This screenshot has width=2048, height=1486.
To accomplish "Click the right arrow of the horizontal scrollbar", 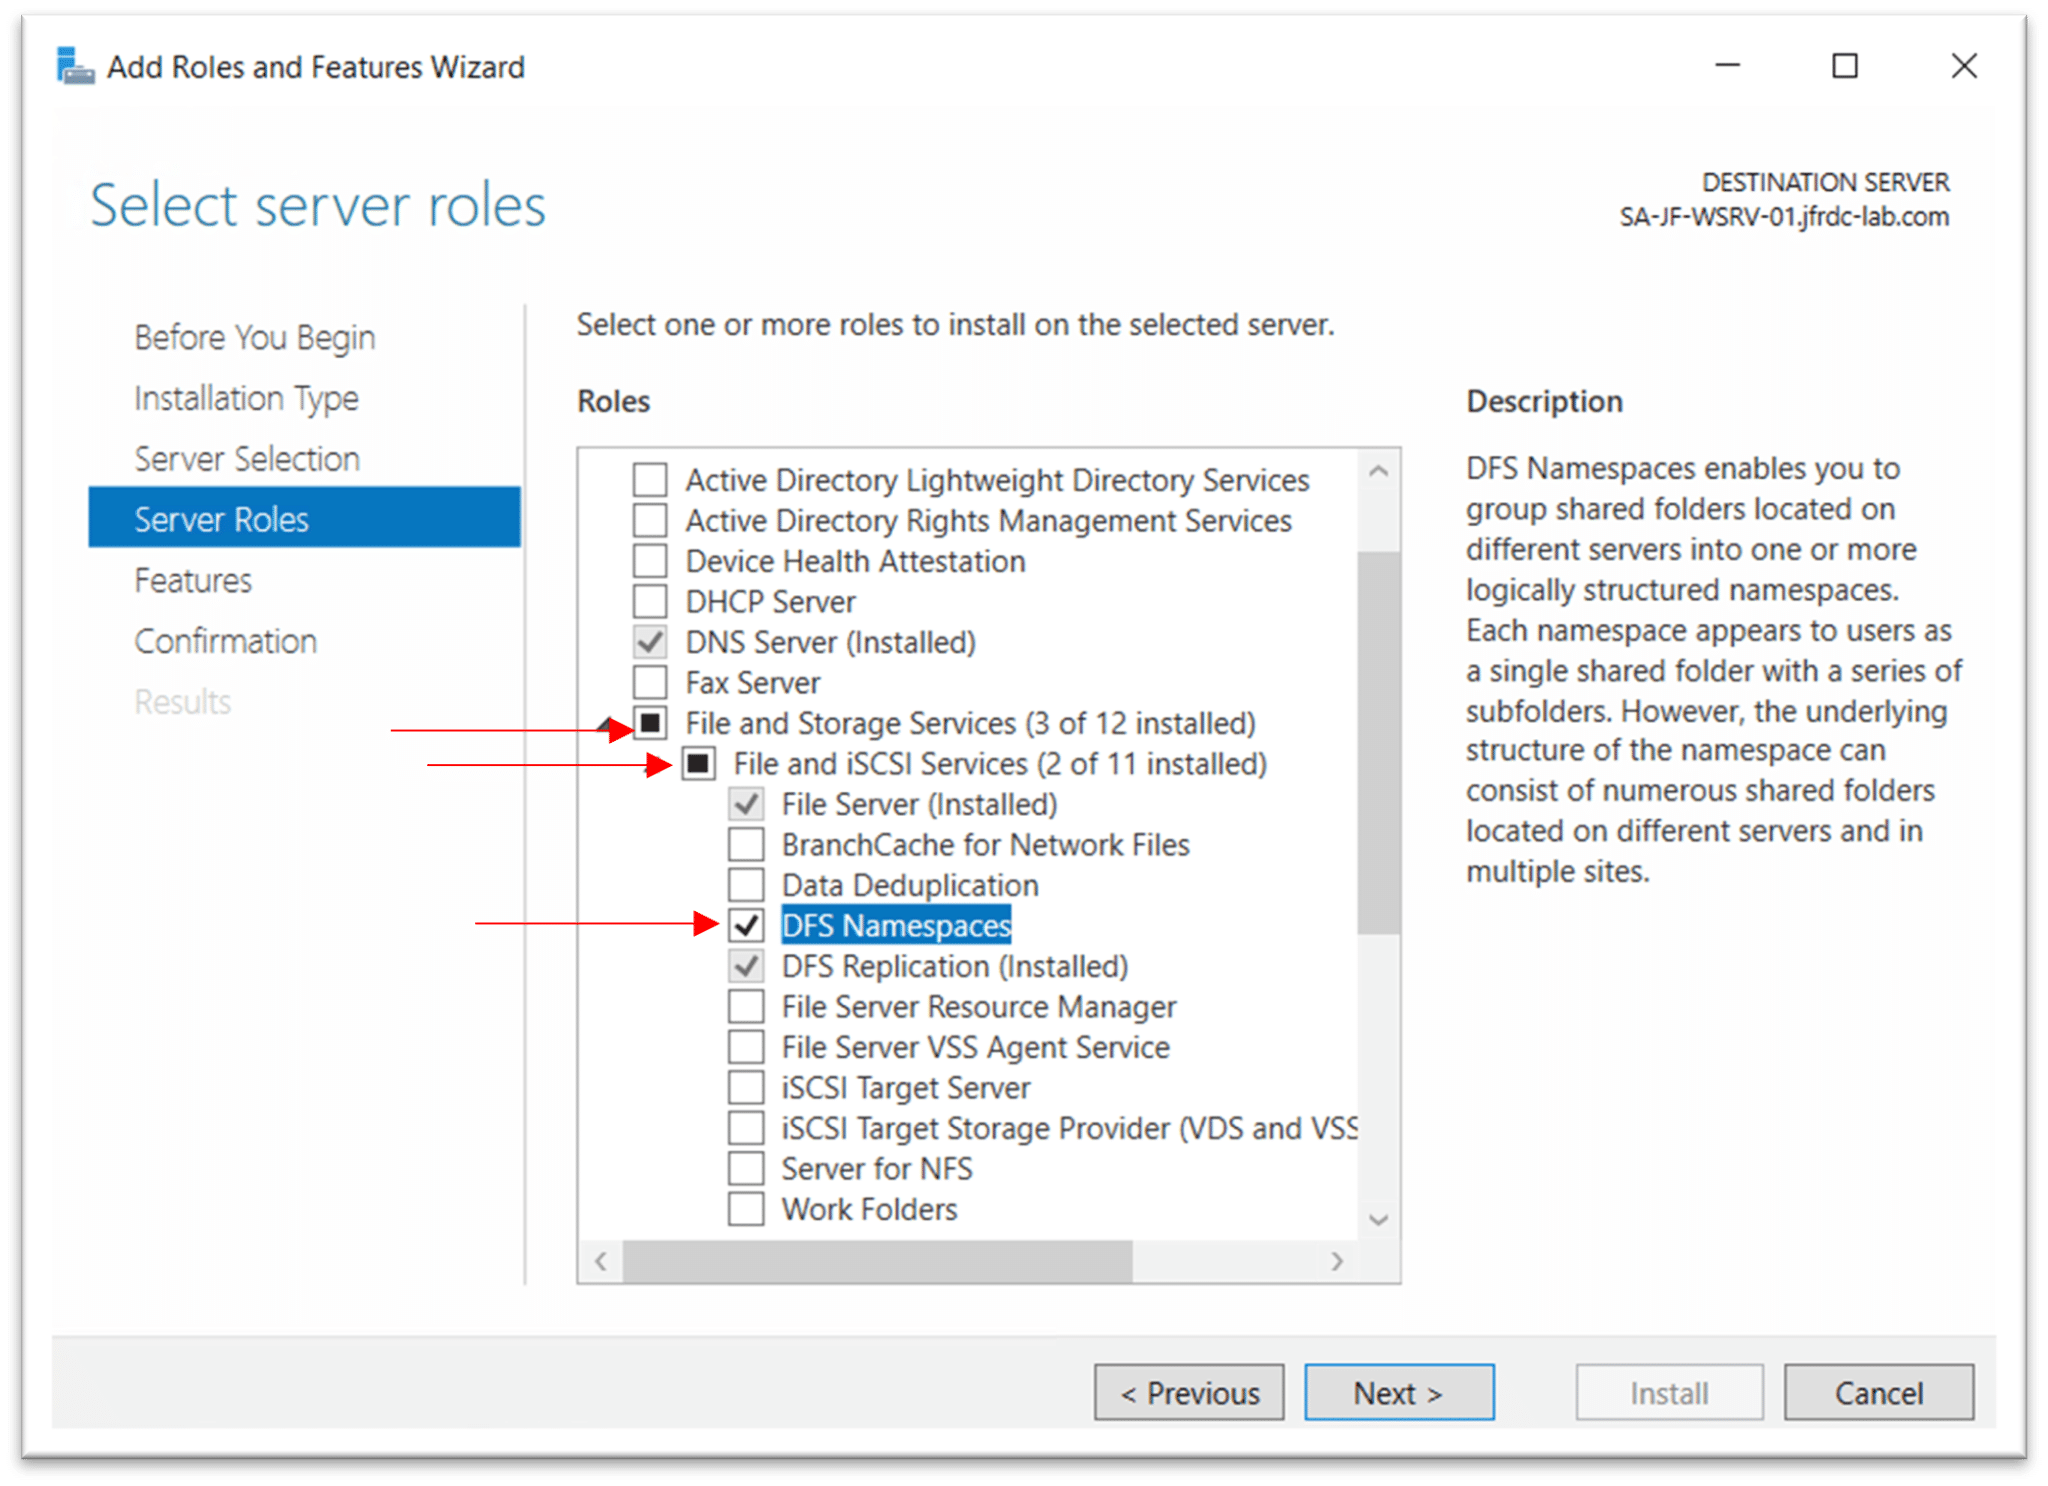I will coord(1338,1262).
